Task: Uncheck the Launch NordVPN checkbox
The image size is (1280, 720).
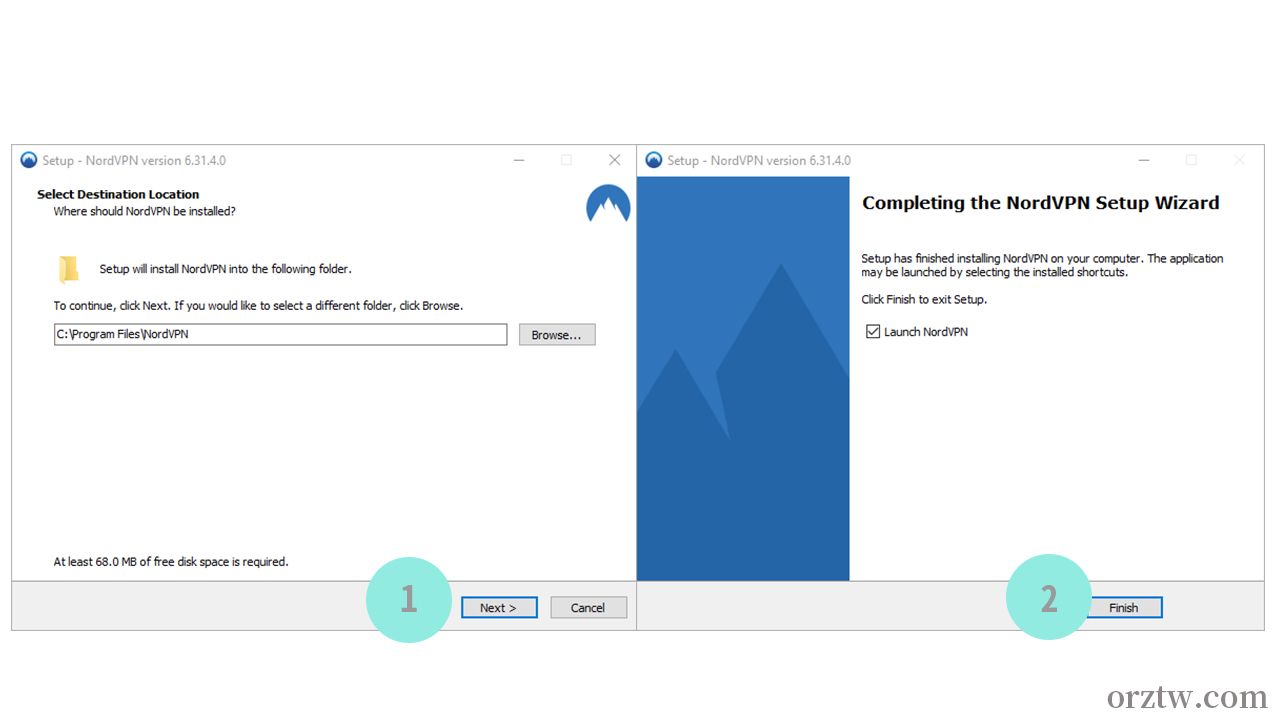Action: click(873, 332)
